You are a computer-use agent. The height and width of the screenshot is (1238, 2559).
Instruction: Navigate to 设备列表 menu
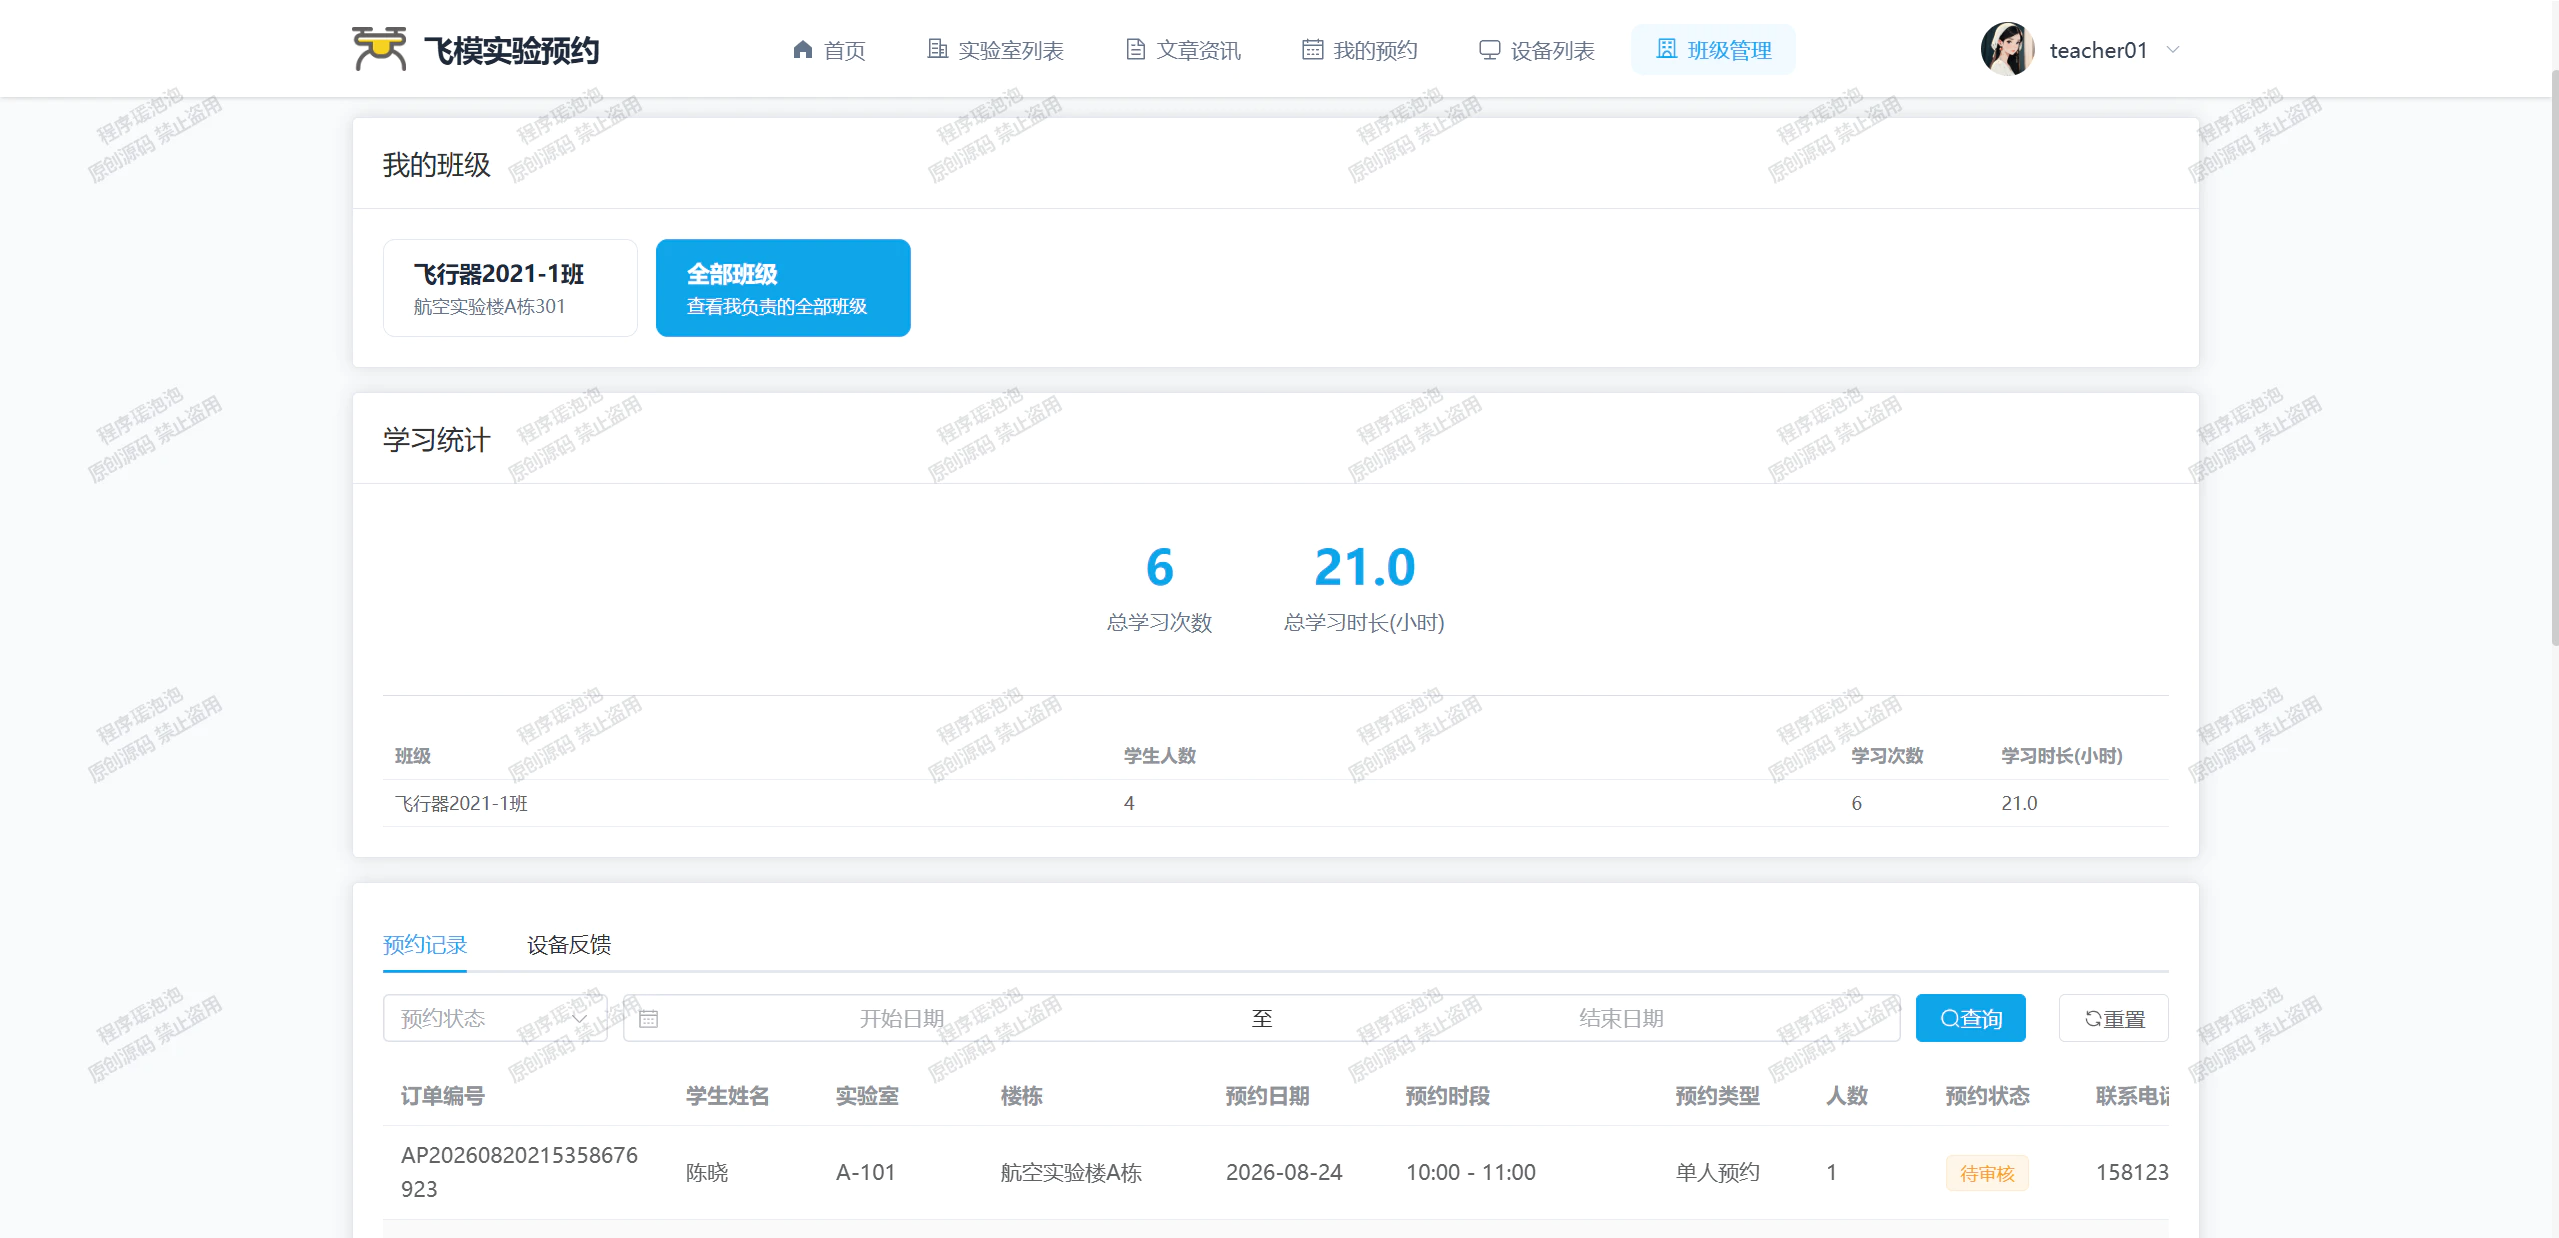tap(1537, 50)
